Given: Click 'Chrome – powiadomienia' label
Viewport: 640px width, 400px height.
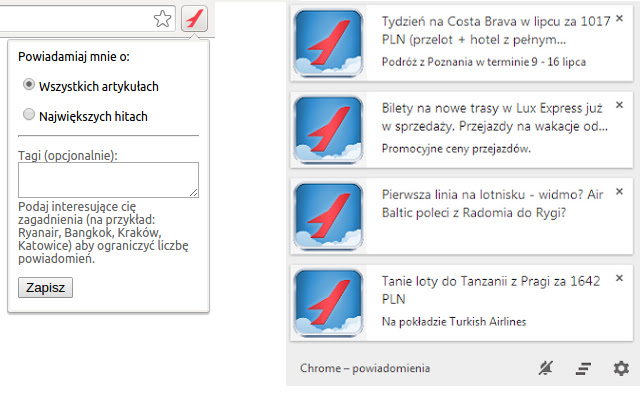Looking at the screenshot, I should tap(365, 368).
